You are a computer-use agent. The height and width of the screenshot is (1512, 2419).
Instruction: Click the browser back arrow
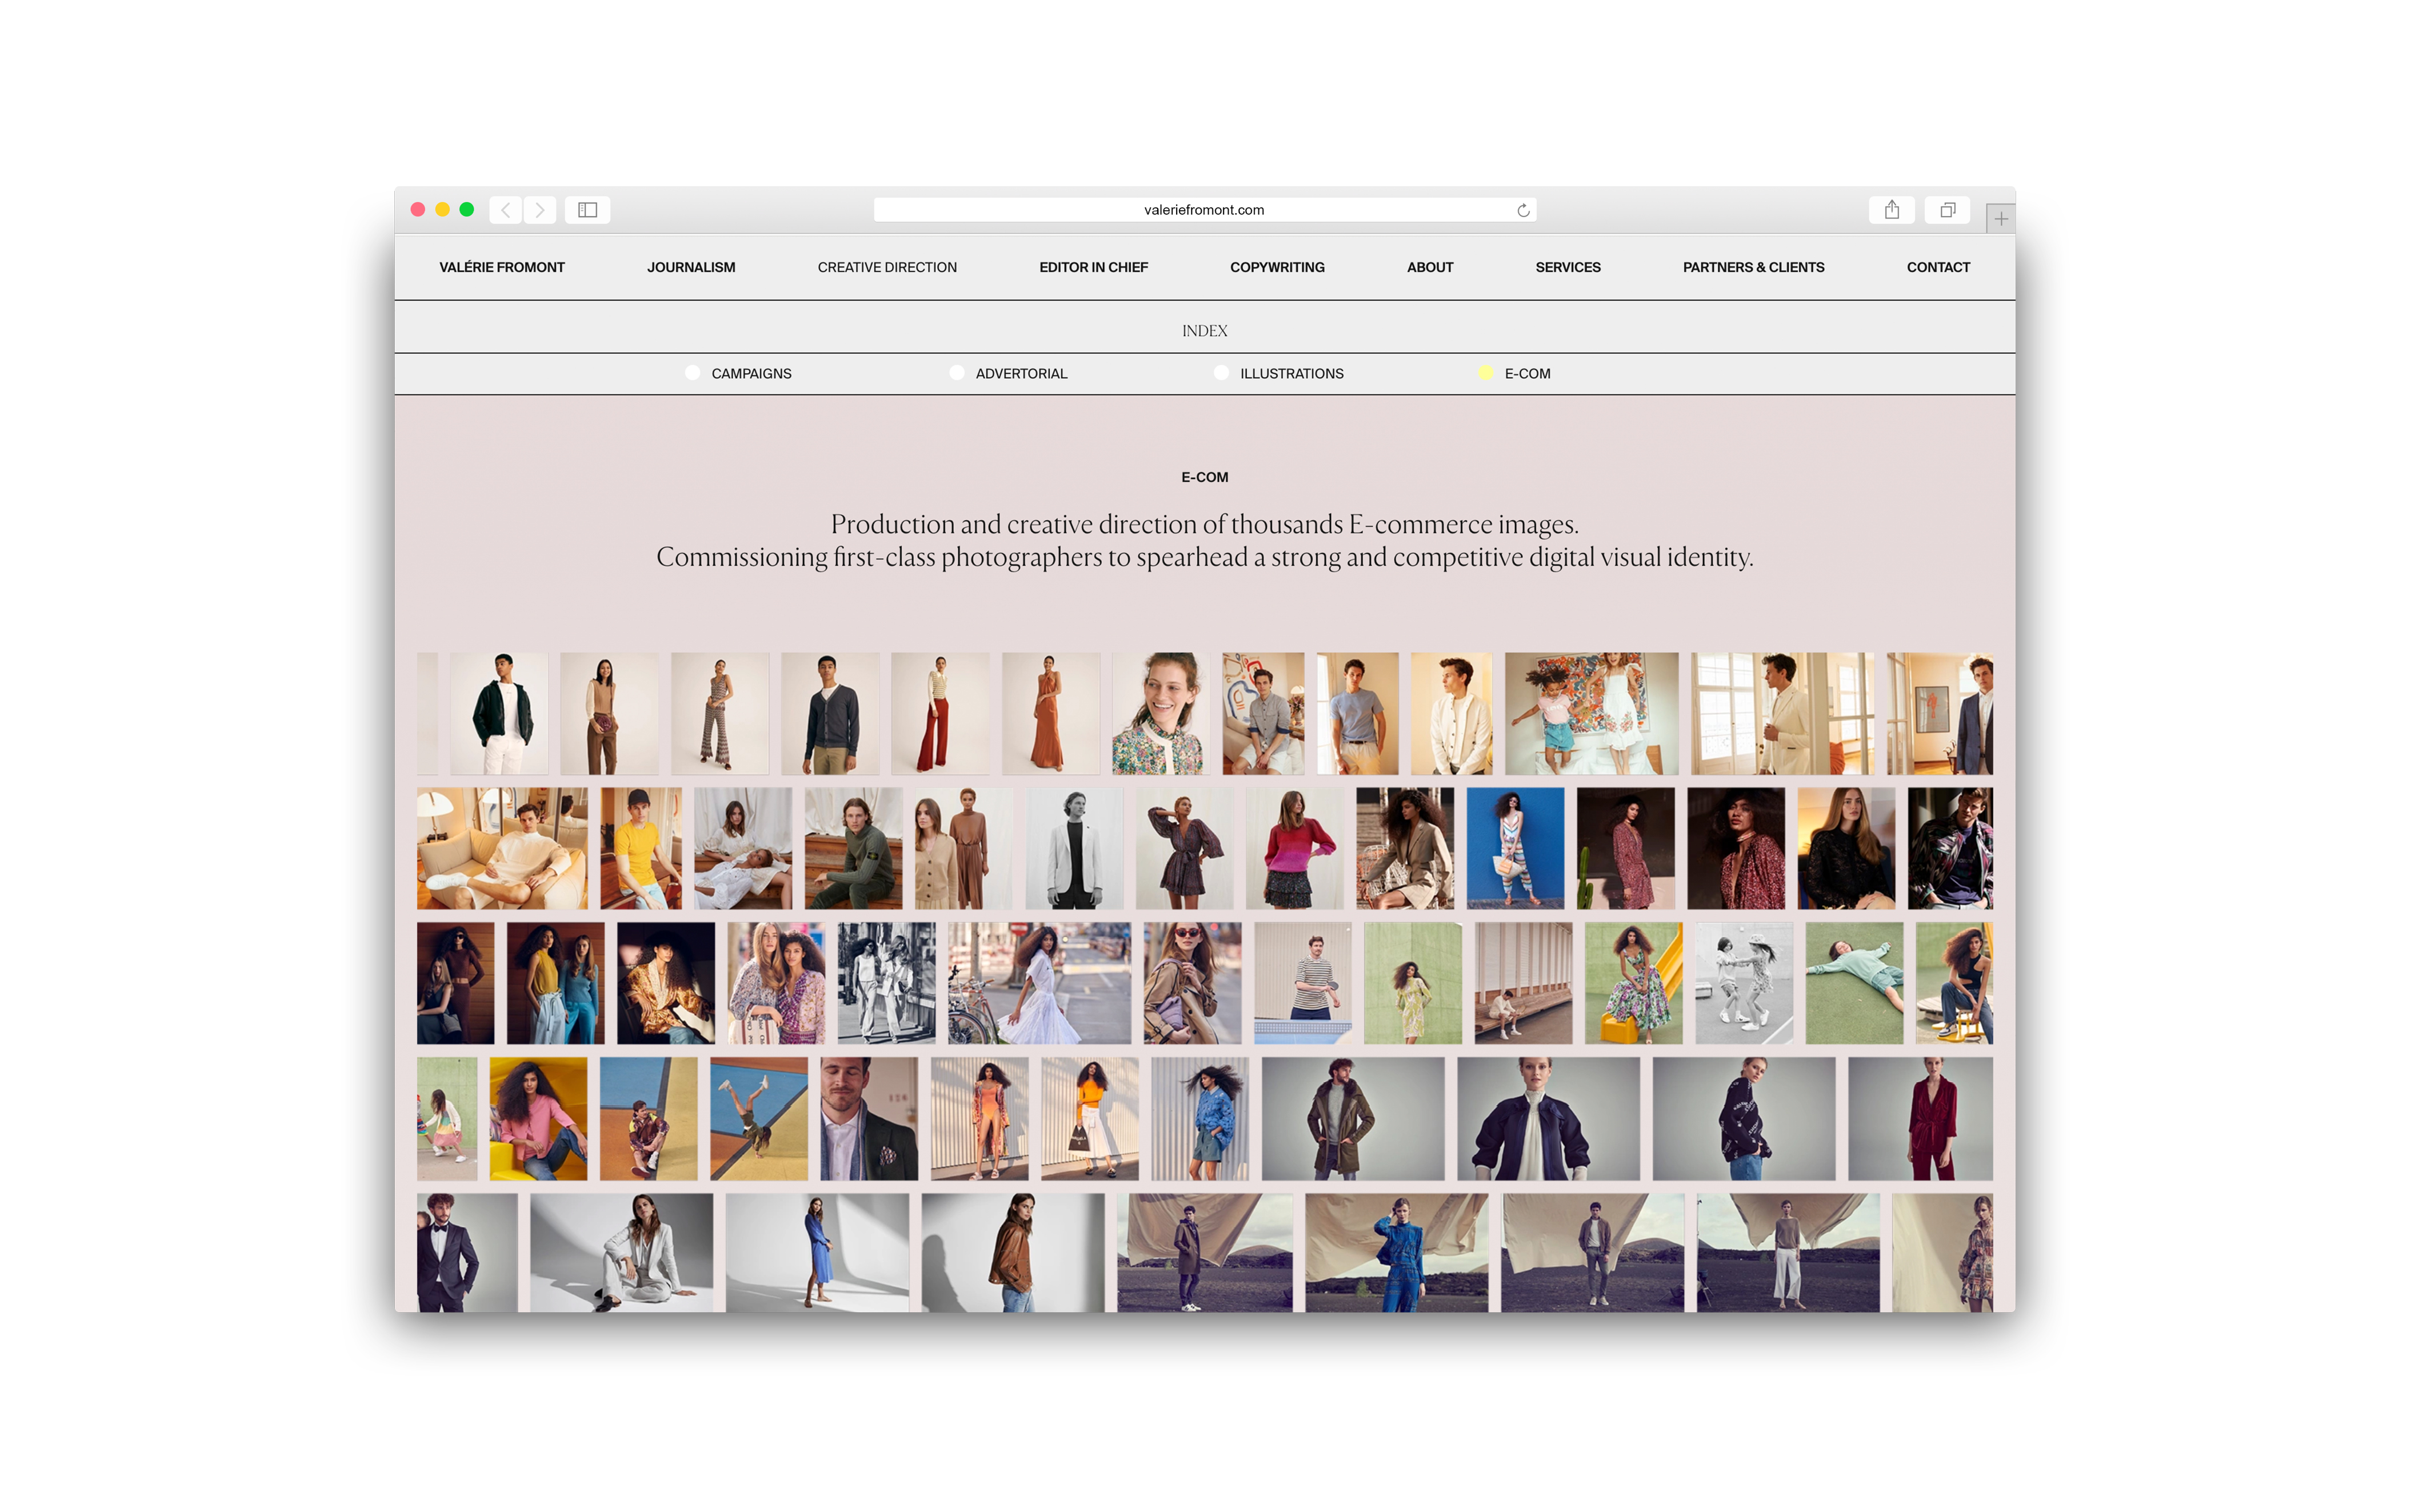(x=506, y=210)
